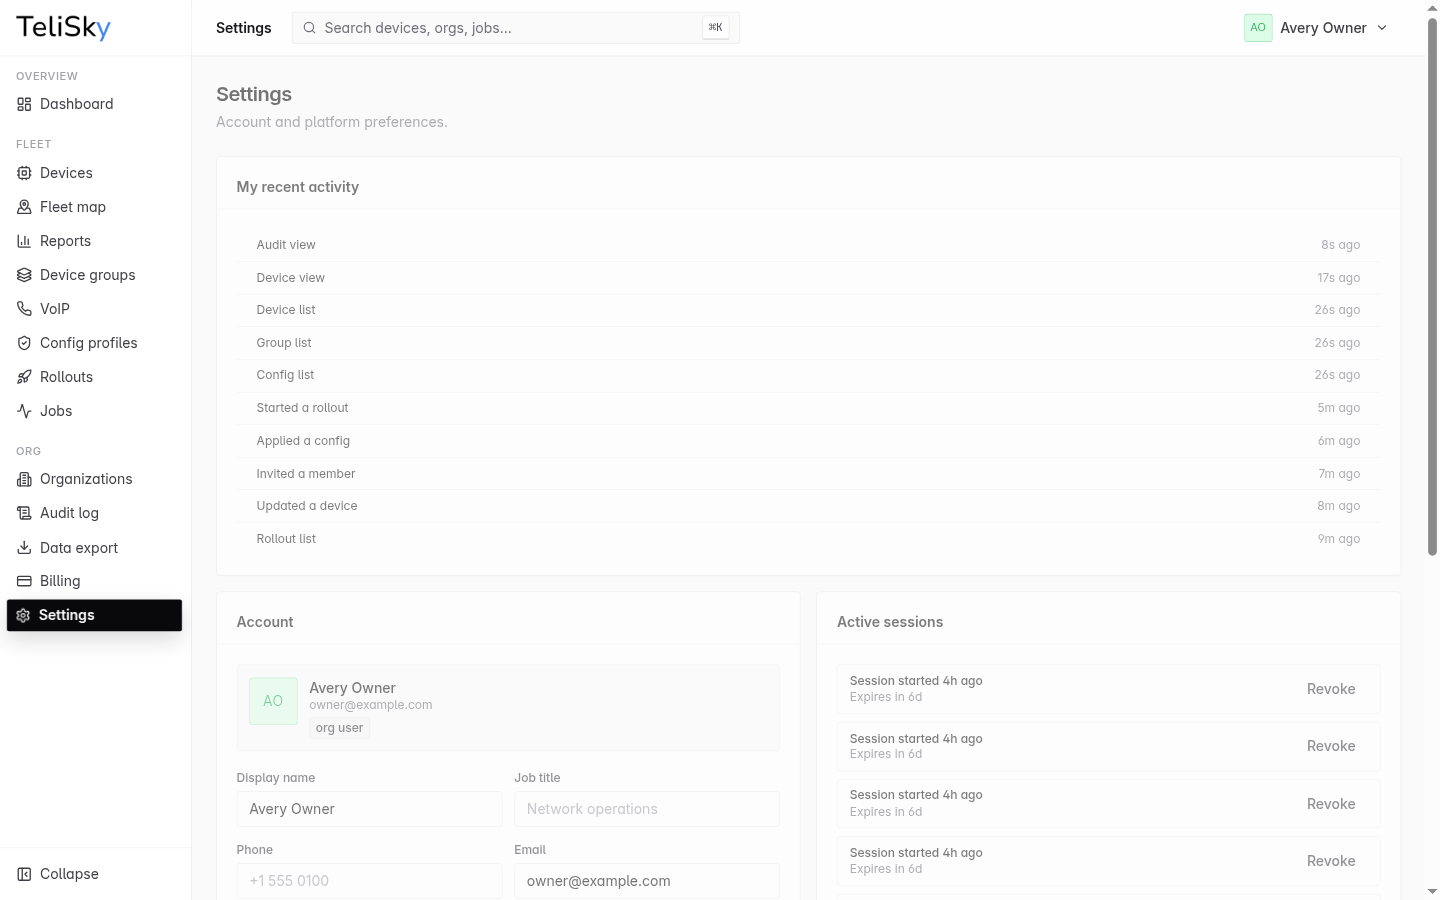1440x900 pixels.
Task: Click the Fleet map pin icon
Action: click(24, 207)
